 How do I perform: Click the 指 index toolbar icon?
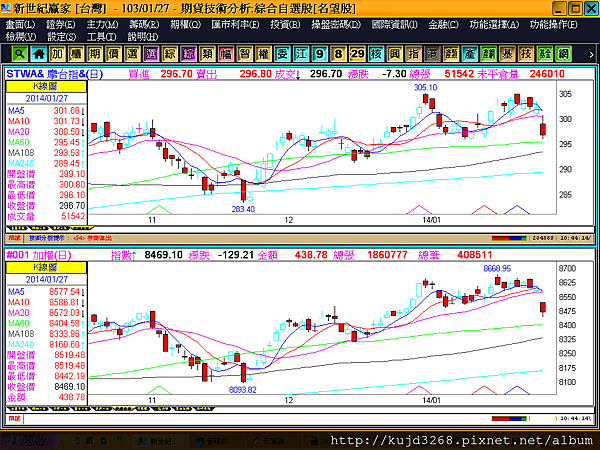point(413,54)
